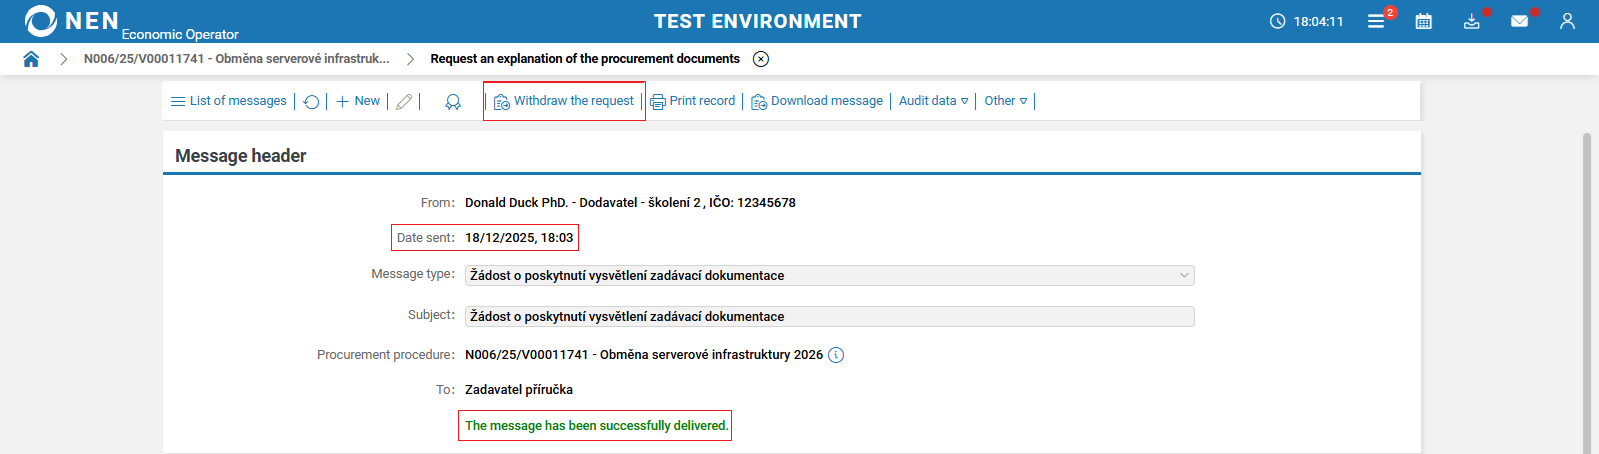Image resolution: width=1599 pixels, height=454 pixels.
Task: Open the calendar icon in the header
Action: [x=1423, y=21]
